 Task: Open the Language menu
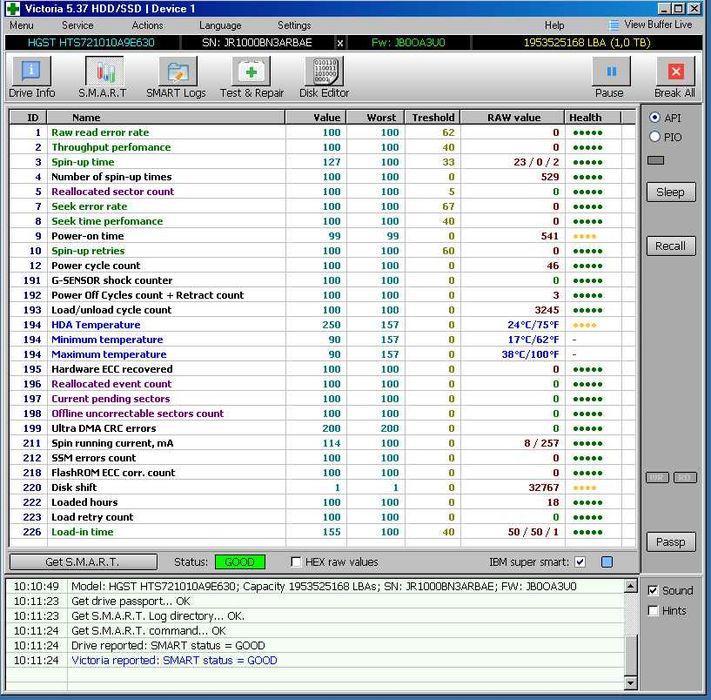pyautogui.click(x=220, y=25)
